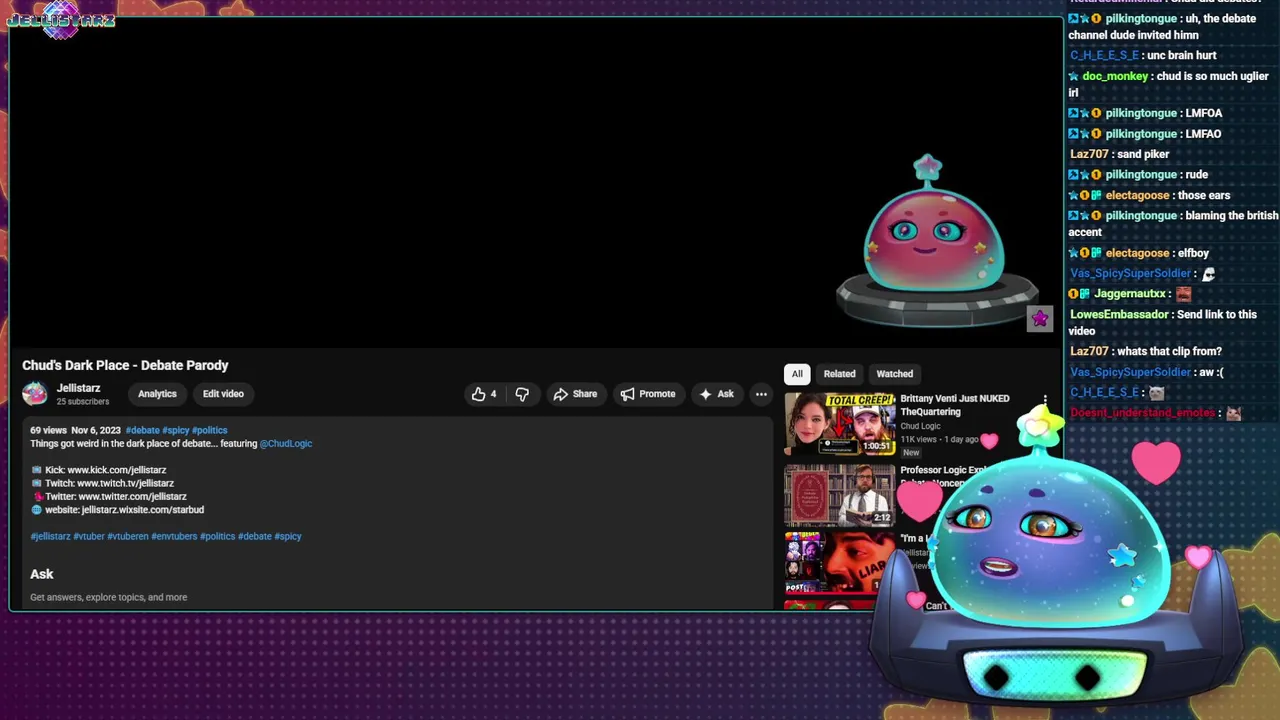1280x720 pixels.
Task: Open the Ask button with sparkle icon
Action: [716, 394]
